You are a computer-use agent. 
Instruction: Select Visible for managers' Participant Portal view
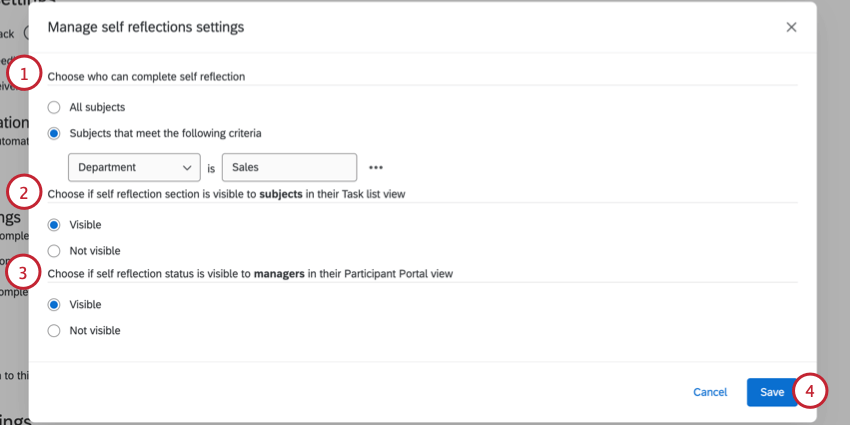point(54,304)
